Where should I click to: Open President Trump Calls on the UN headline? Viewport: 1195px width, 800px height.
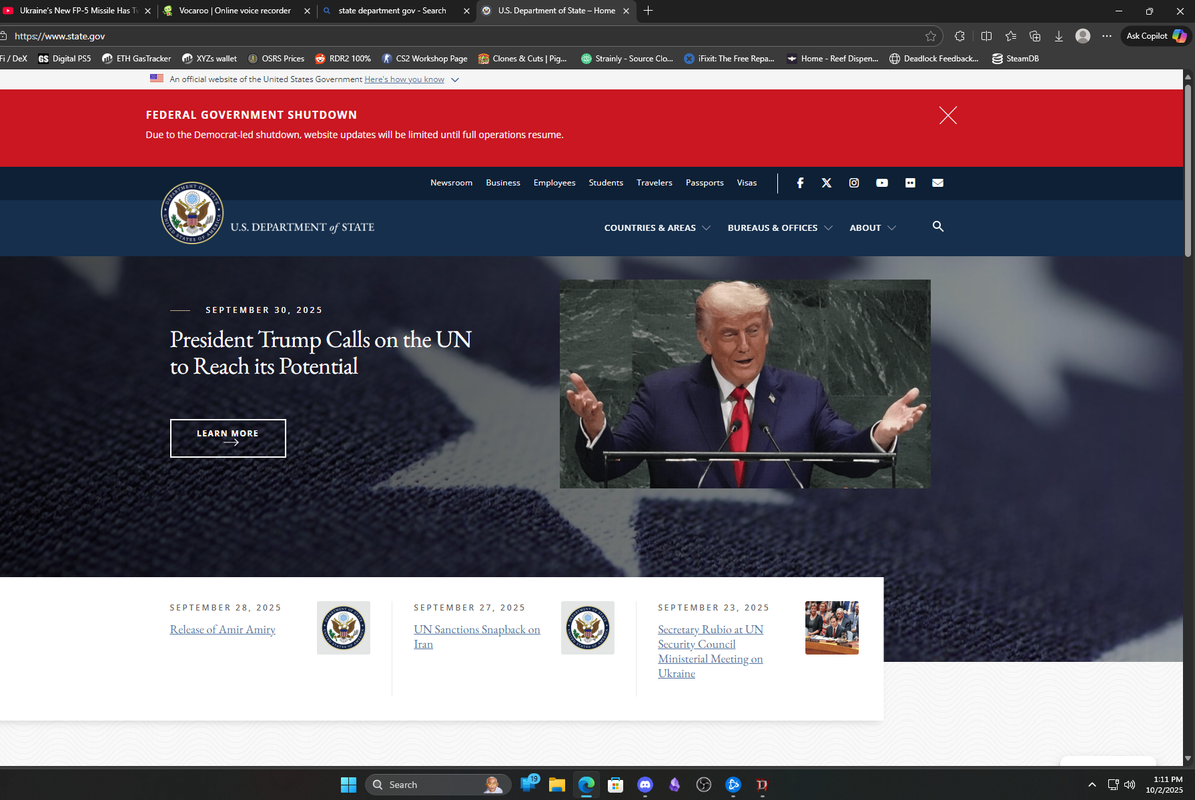click(321, 352)
